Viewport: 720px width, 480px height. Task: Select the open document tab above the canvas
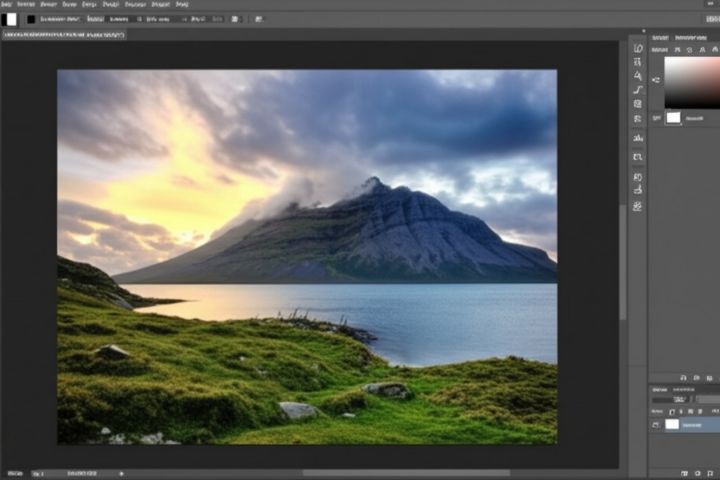[64, 35]
